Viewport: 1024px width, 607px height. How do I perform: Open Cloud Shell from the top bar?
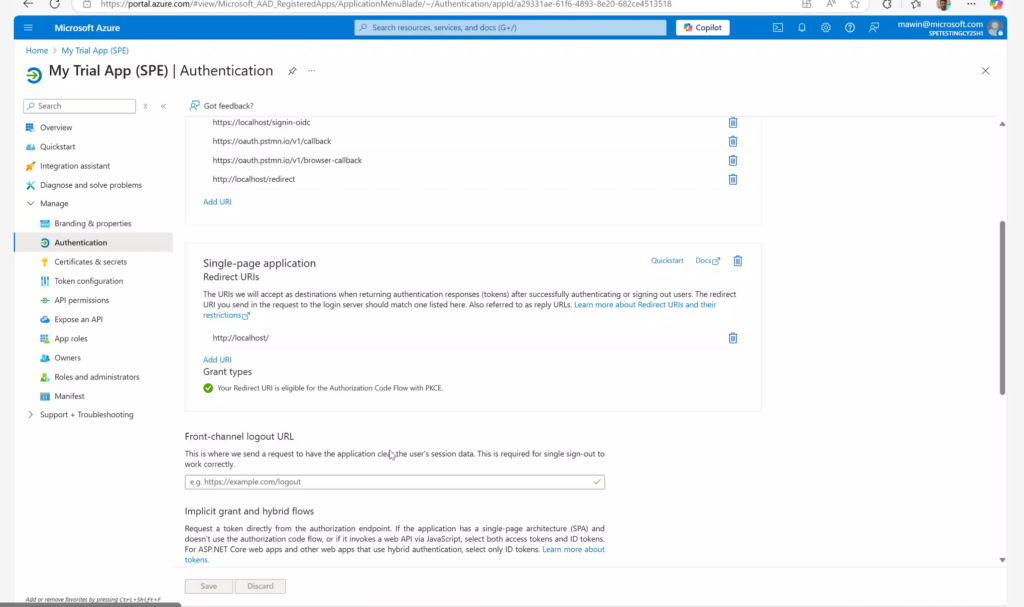coord(778,27)
